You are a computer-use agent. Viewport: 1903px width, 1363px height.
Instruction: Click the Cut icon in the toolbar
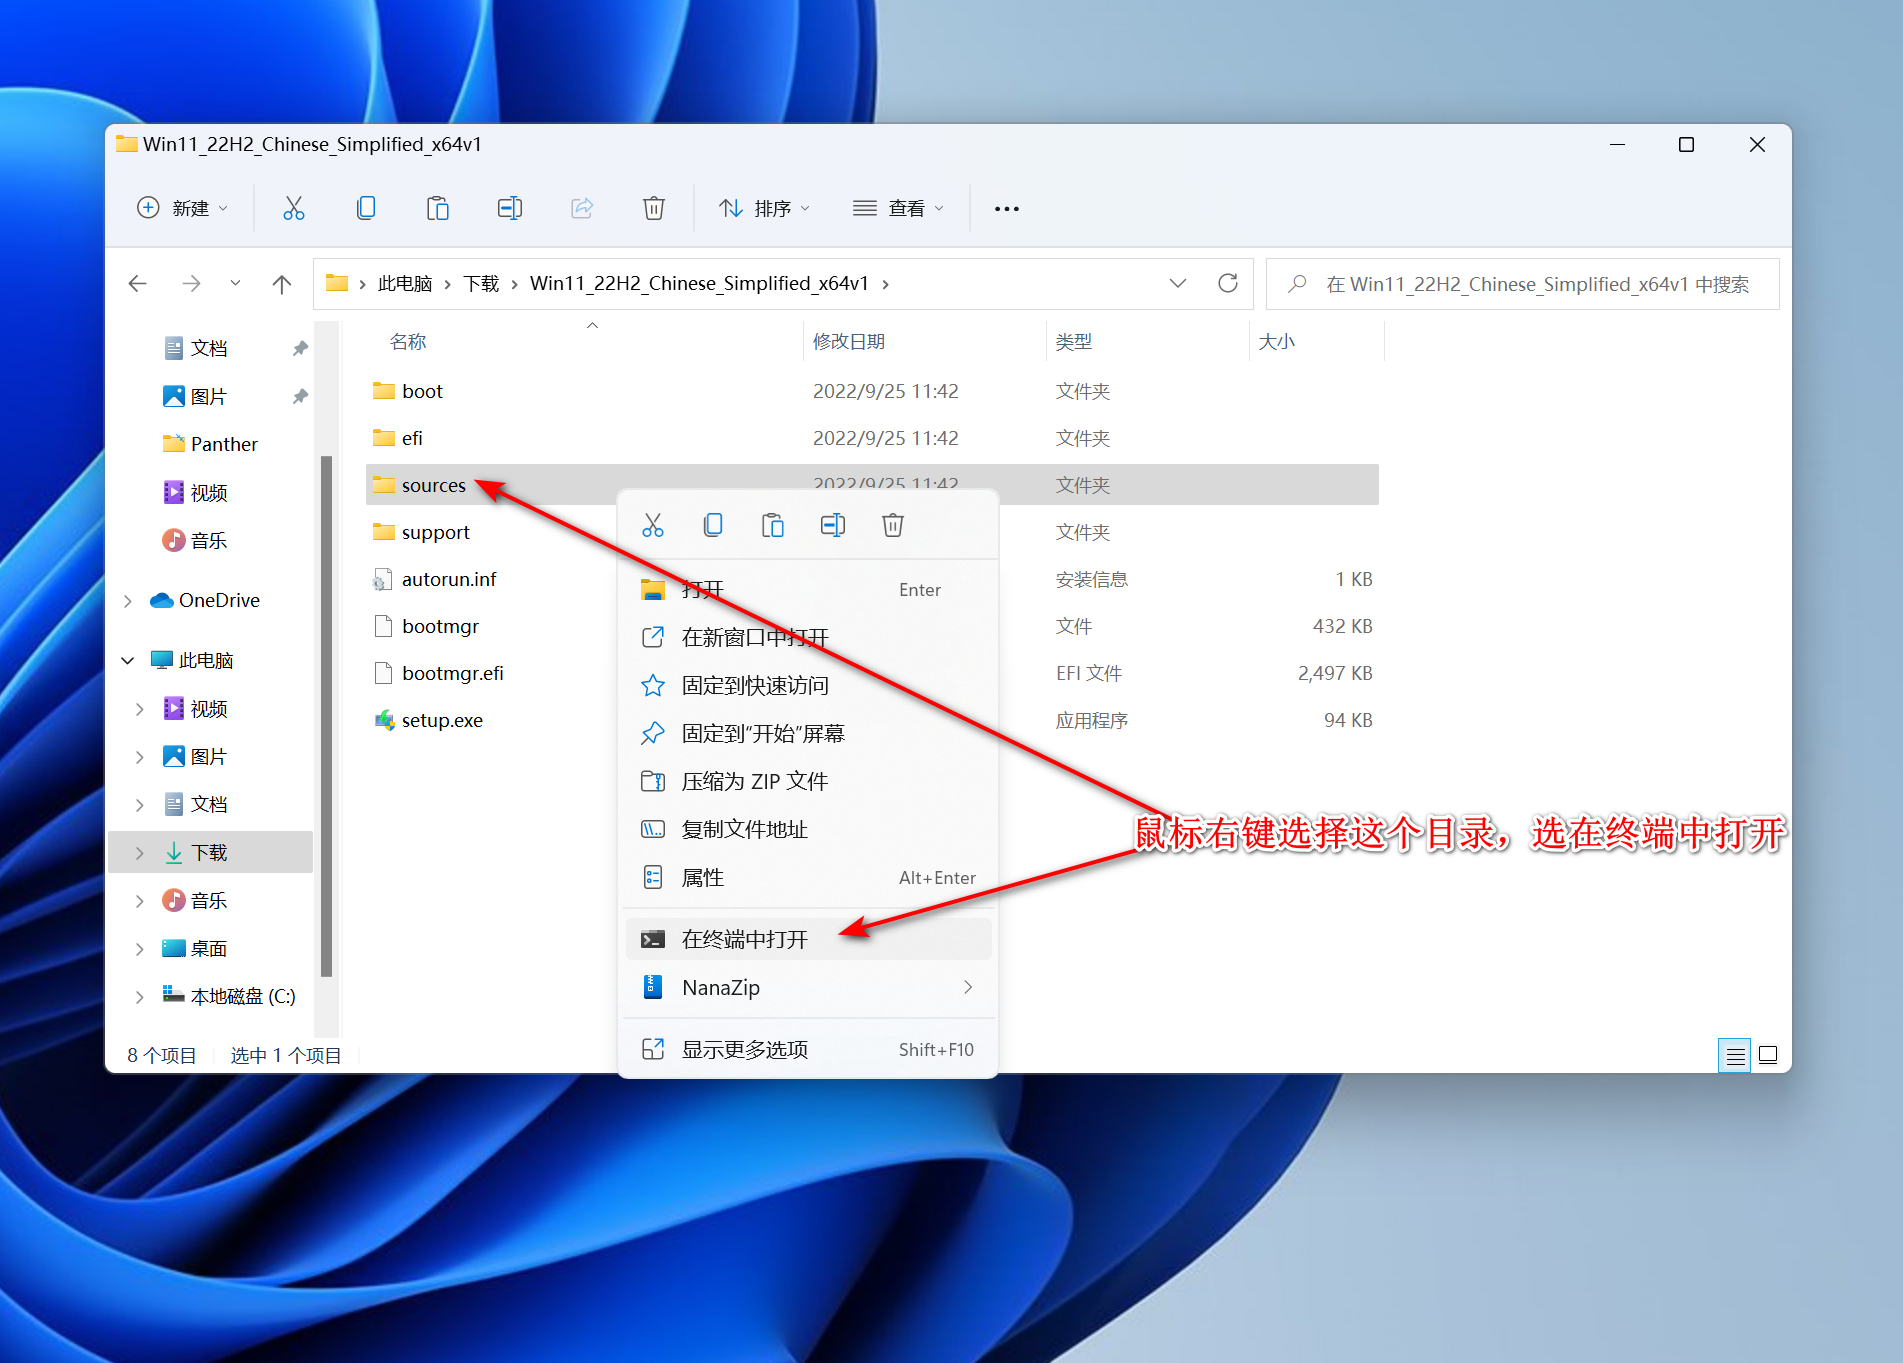pyautogui.click(x=293, y=208)
